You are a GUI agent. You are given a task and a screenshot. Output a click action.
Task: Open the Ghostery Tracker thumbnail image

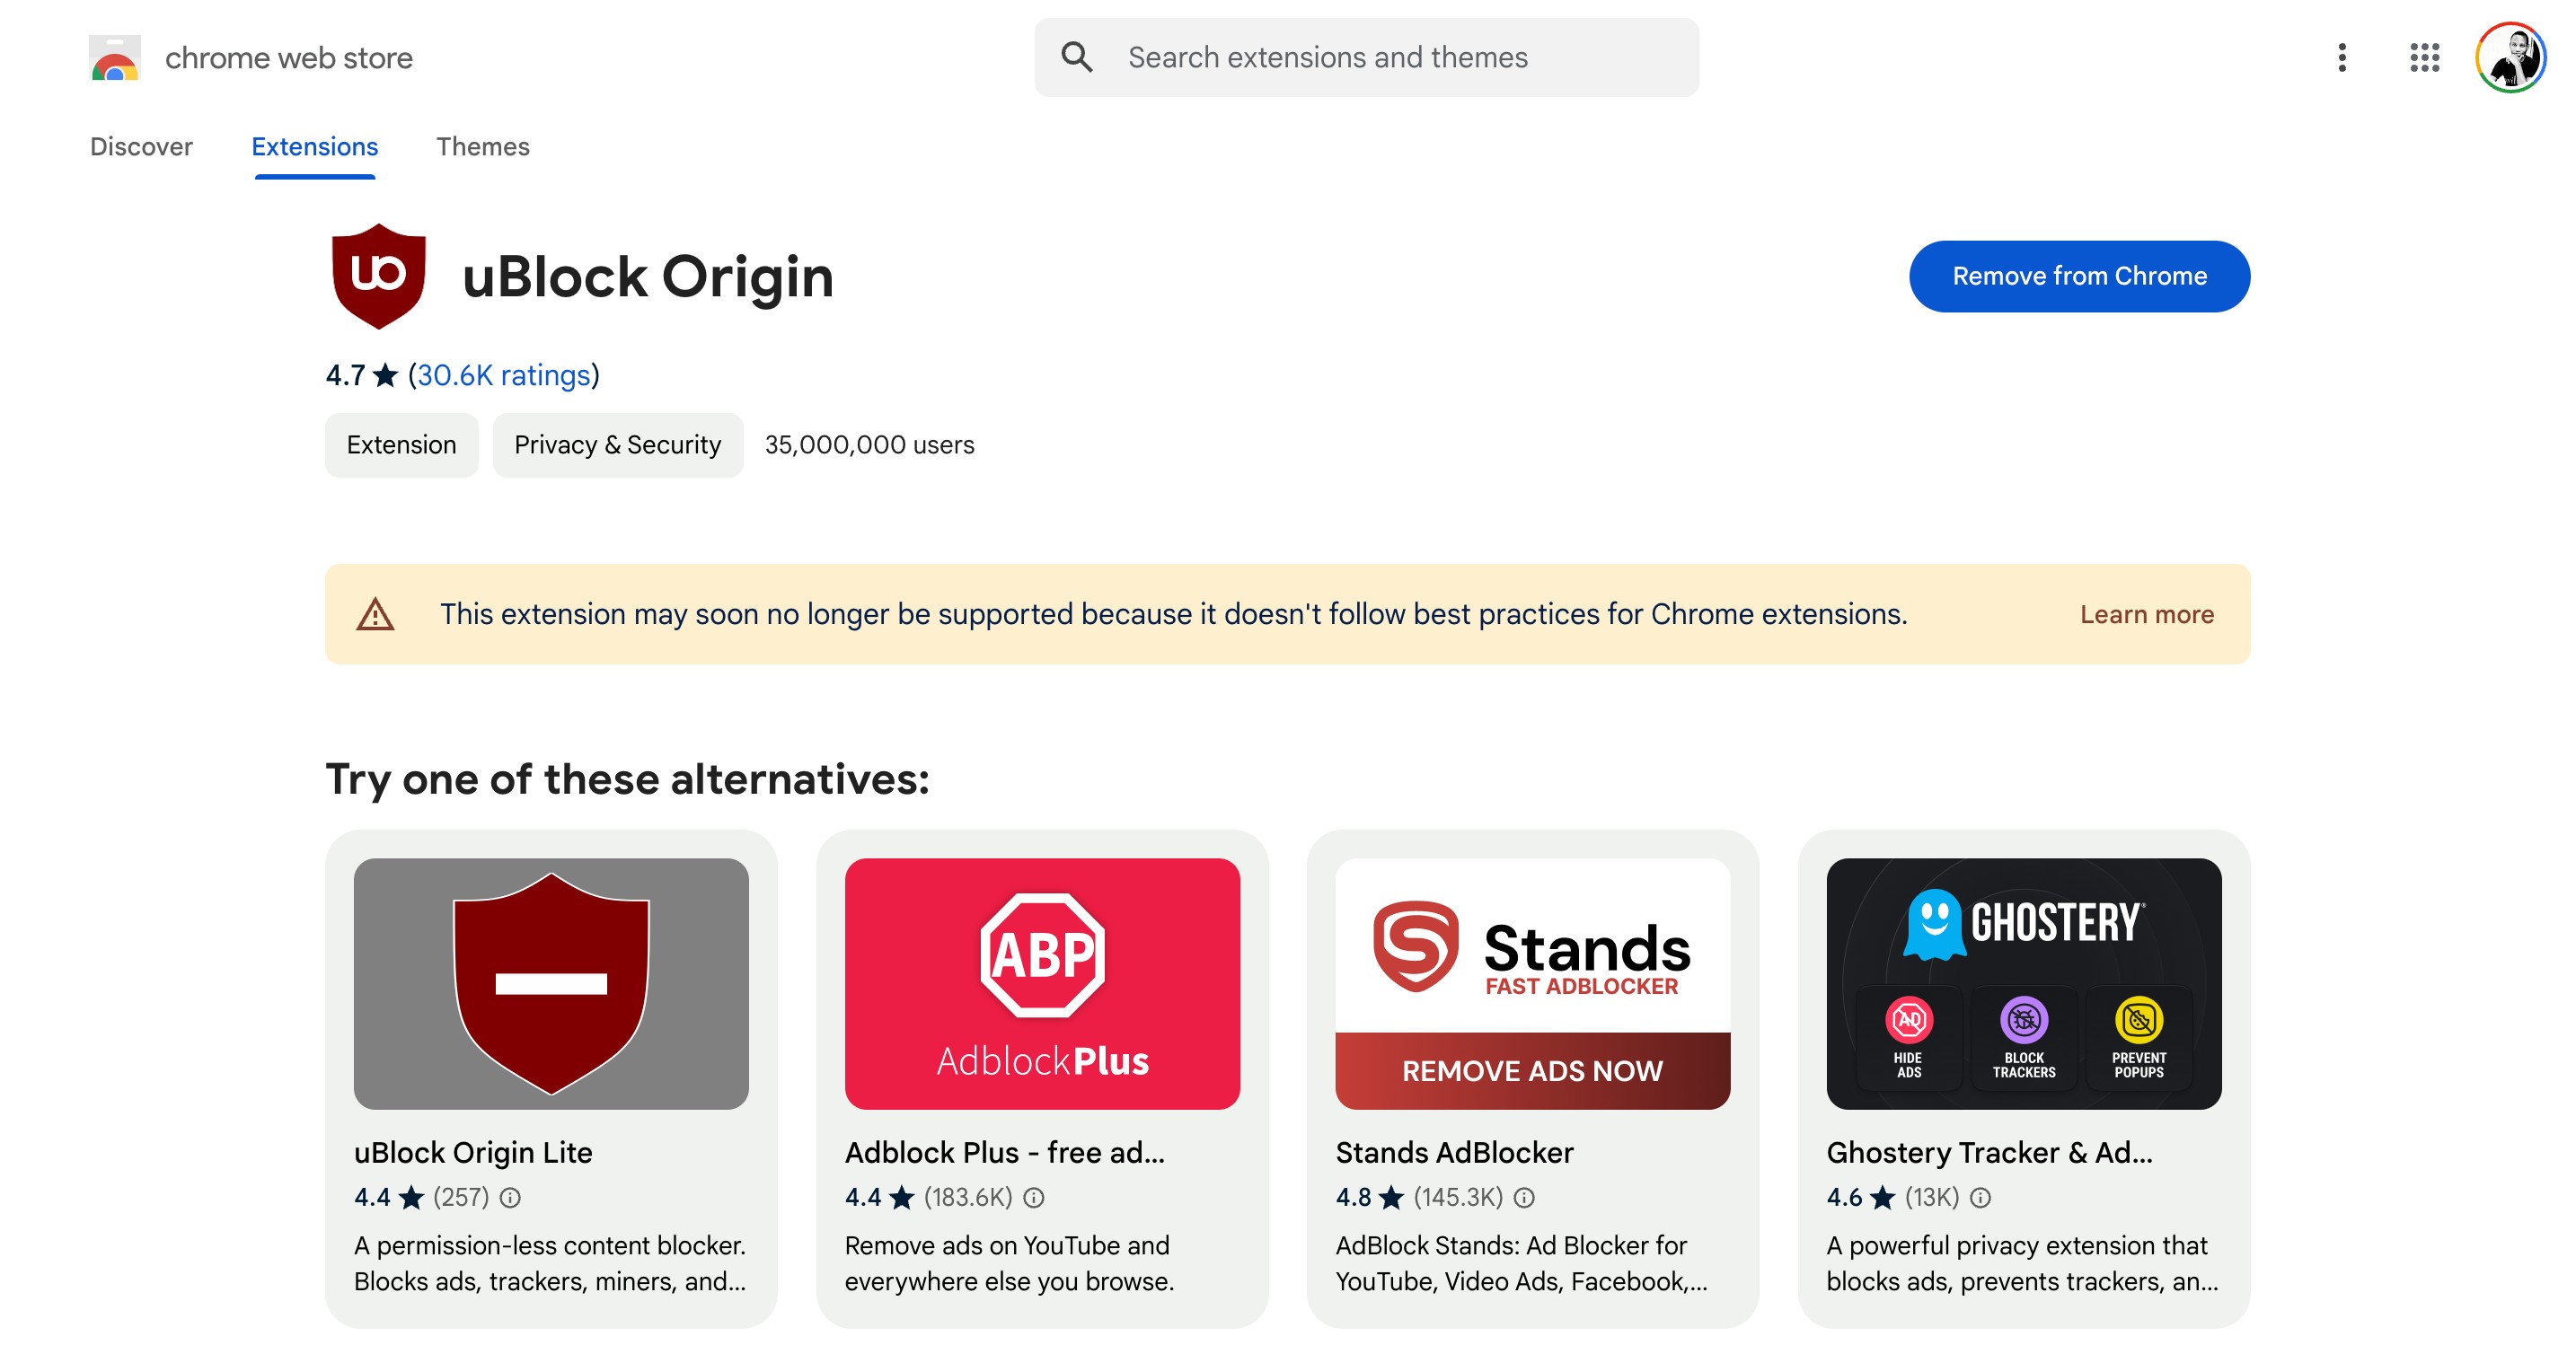(x=2023, y=983)
